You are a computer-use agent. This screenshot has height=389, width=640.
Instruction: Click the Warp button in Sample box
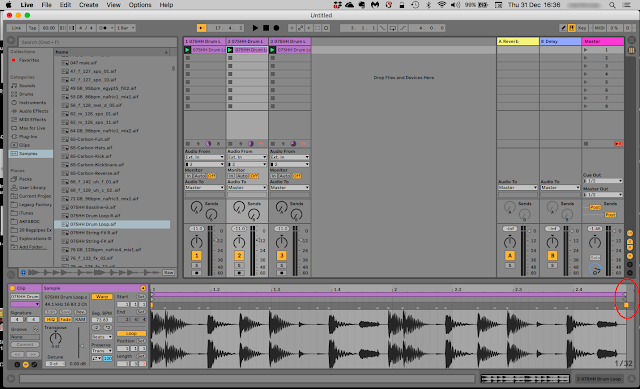[102, 297]
